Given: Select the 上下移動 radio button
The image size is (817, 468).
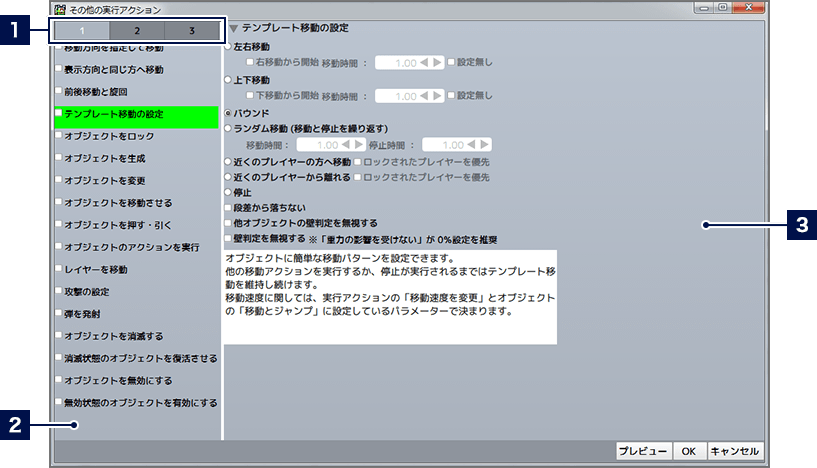Looking at the screenshot, I should 229,79.
